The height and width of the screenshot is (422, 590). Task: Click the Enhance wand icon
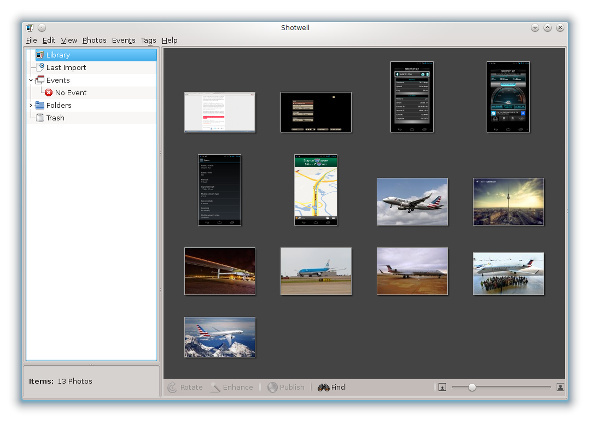[216, 387]
